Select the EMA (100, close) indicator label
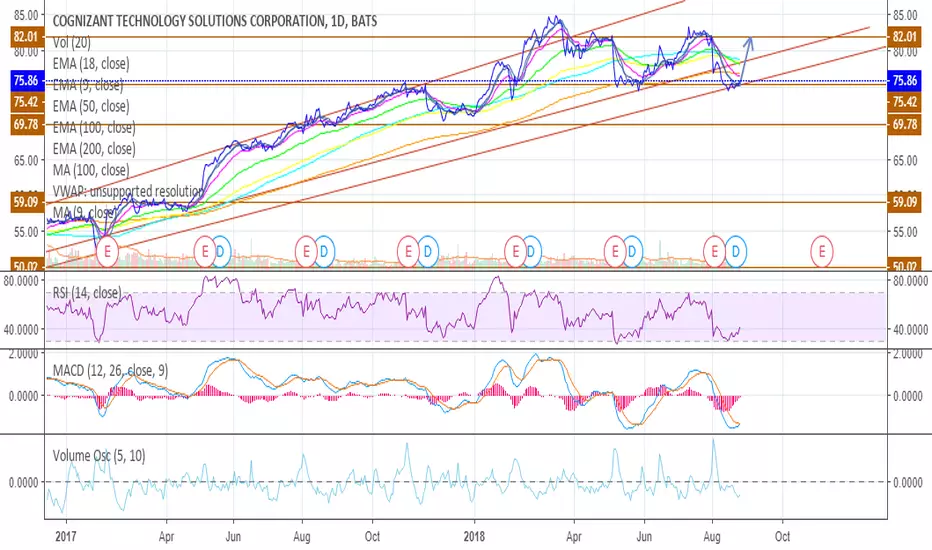This screenshot has height=550, width=932. [94, 128]
